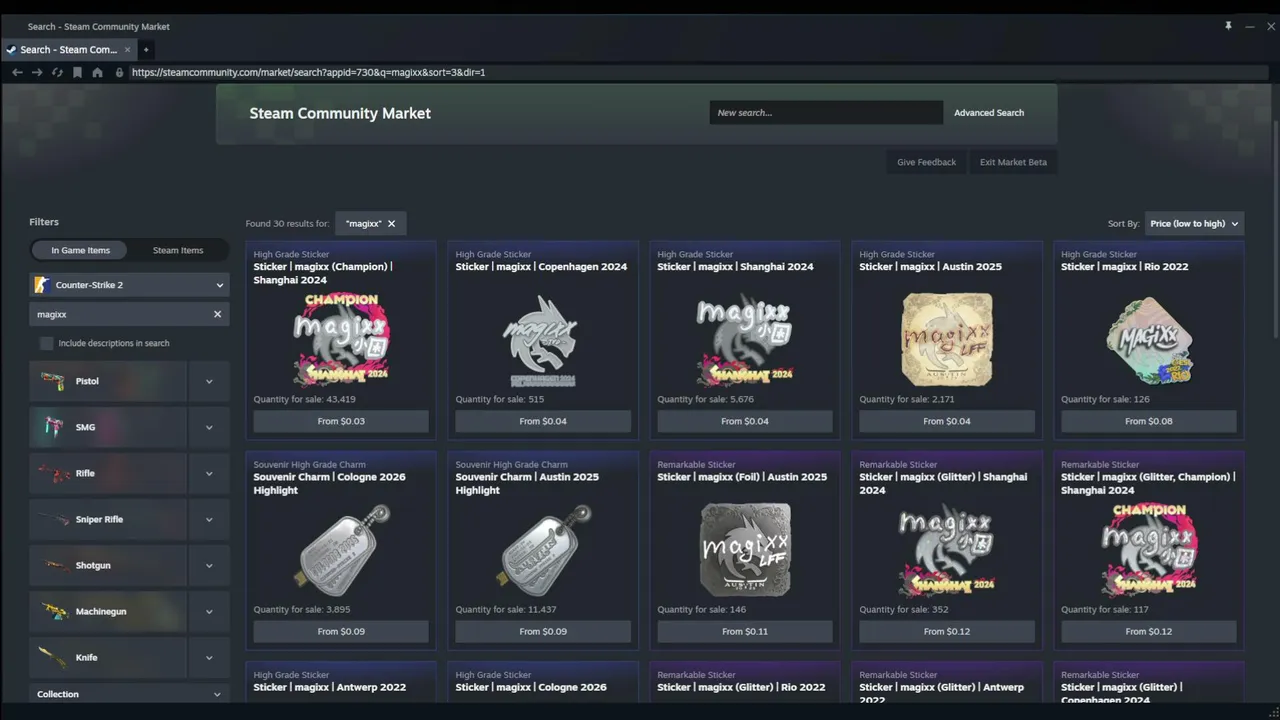
Task: View site security lock icon
Action: (119, 72)
